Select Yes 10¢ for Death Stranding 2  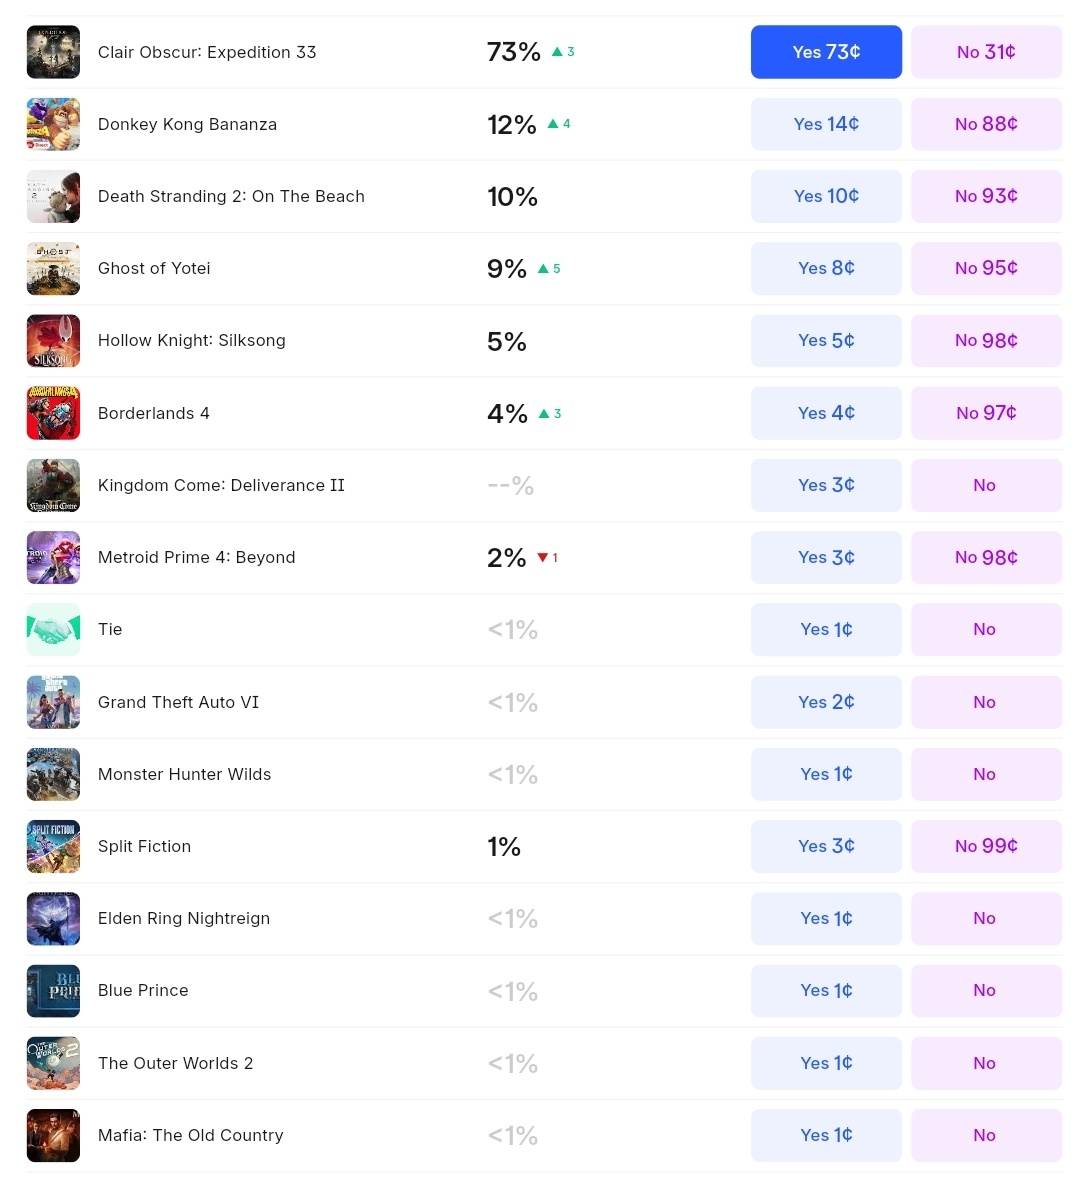tap(826, 196)
